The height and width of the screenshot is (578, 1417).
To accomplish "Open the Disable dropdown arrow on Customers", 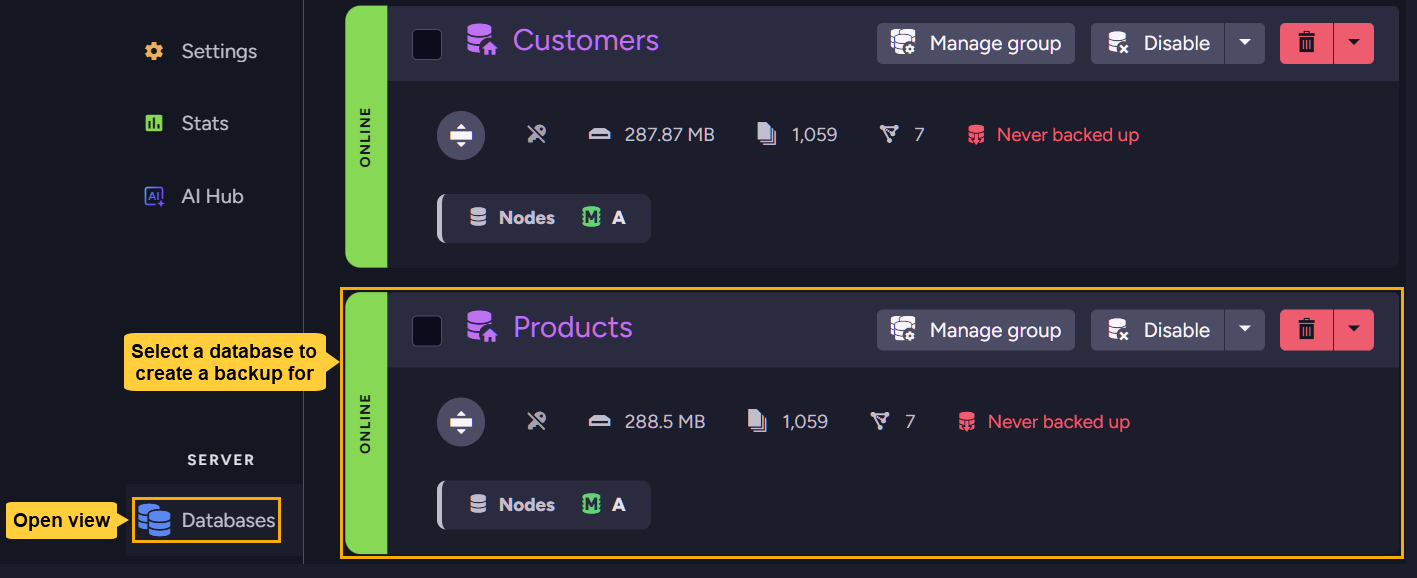I will [x=1244, y=43].
